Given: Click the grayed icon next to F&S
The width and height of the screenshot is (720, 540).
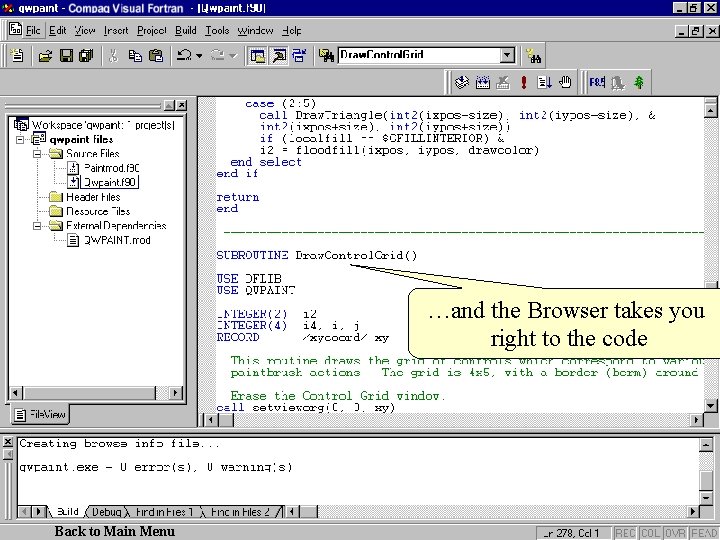Looking at the screenshot, I should (618, 83).
